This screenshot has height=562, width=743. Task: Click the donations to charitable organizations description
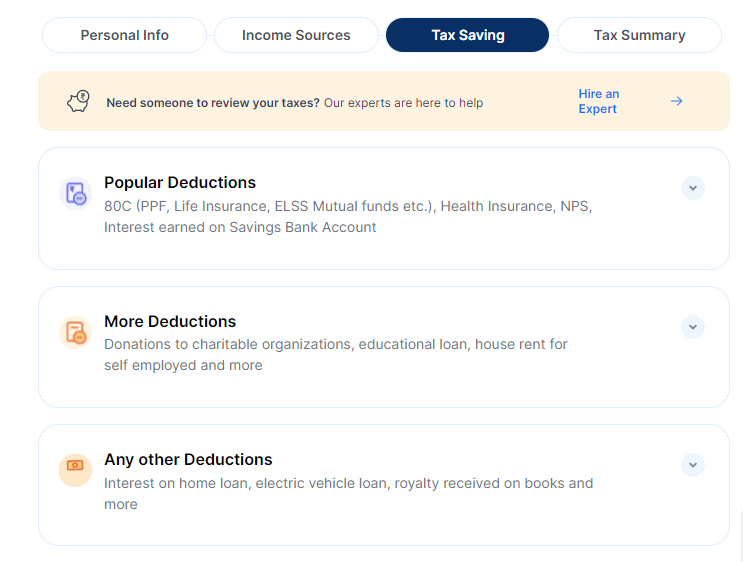click(x=335, y=354)
